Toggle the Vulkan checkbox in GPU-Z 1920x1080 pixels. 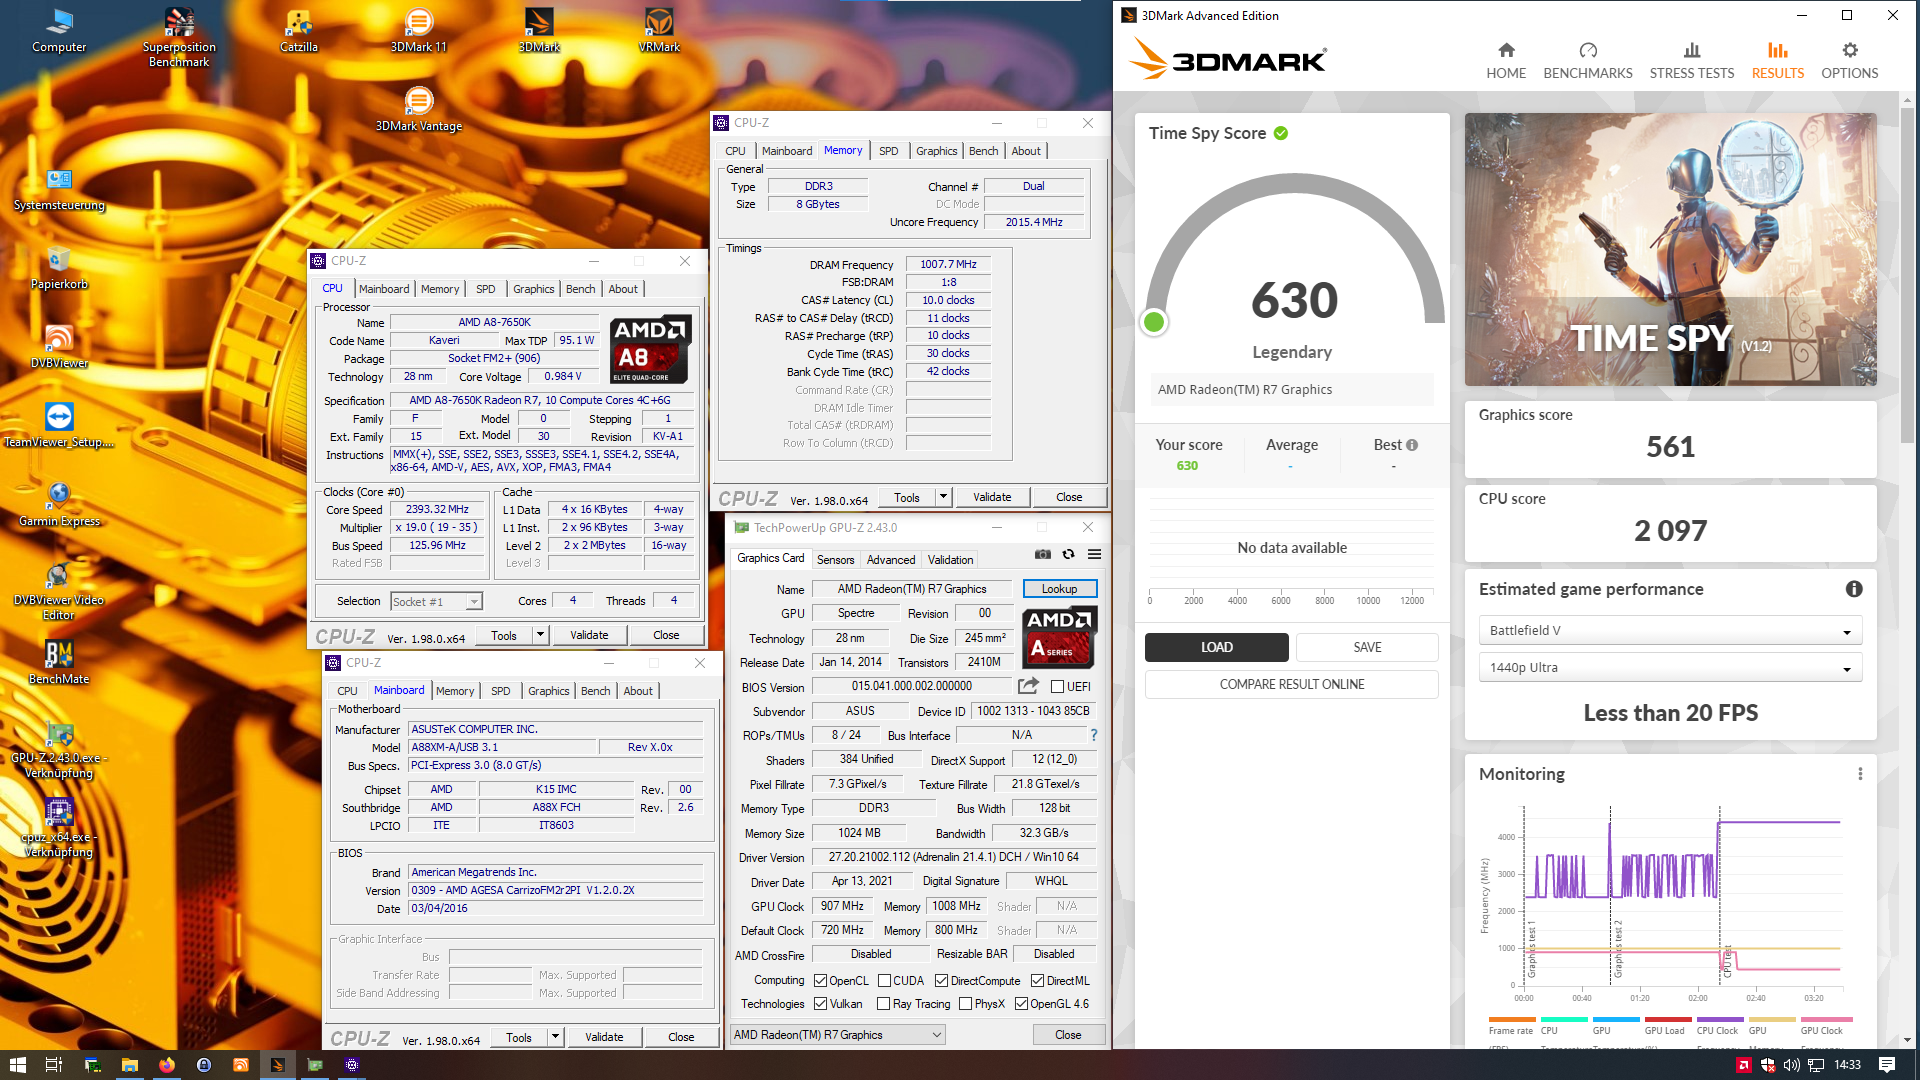820,1004
